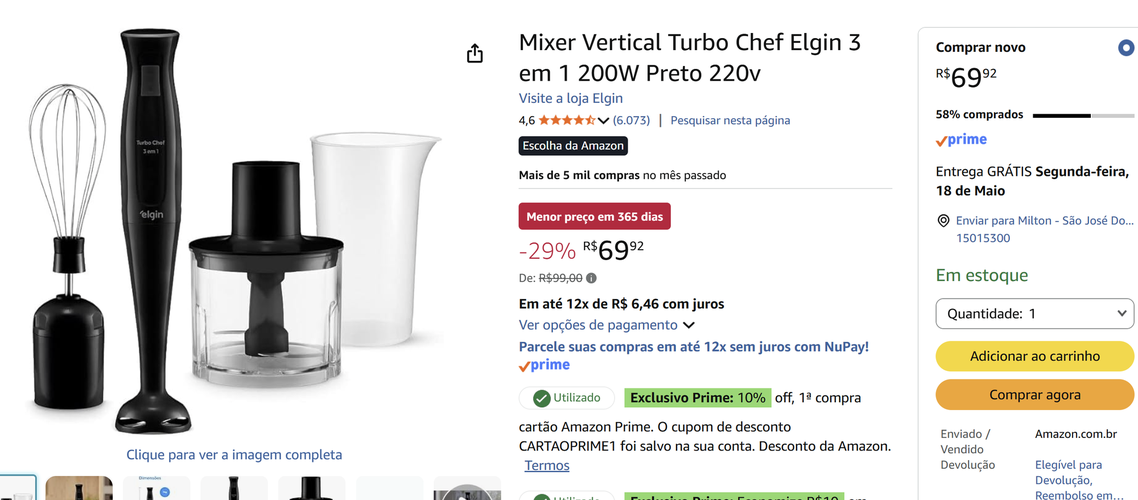This screenshot has height=500, width=1138.
Task: Select the Comprar novo radio button
Action: click(1126, 48)
